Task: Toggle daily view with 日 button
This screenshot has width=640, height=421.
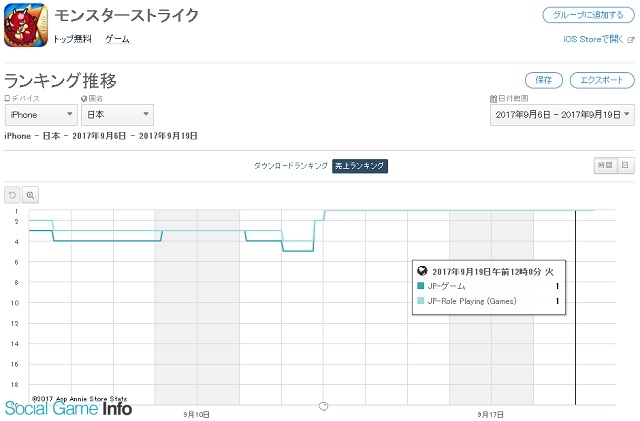Action: coord(624,165)
